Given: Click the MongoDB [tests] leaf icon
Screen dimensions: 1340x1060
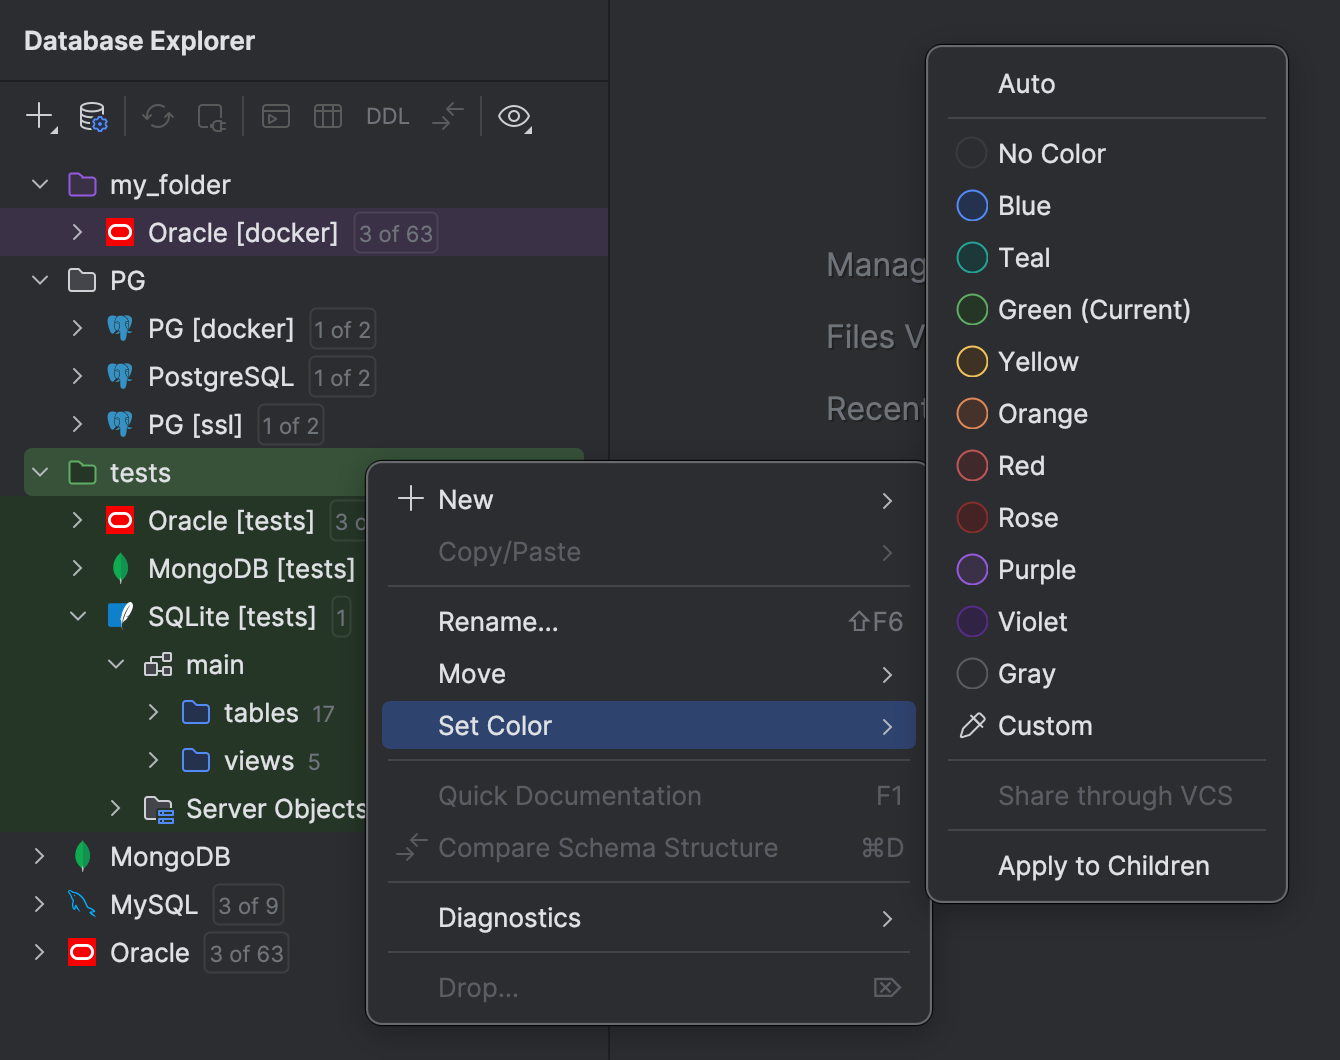Looking at the screenshot, I should (120, 569).
